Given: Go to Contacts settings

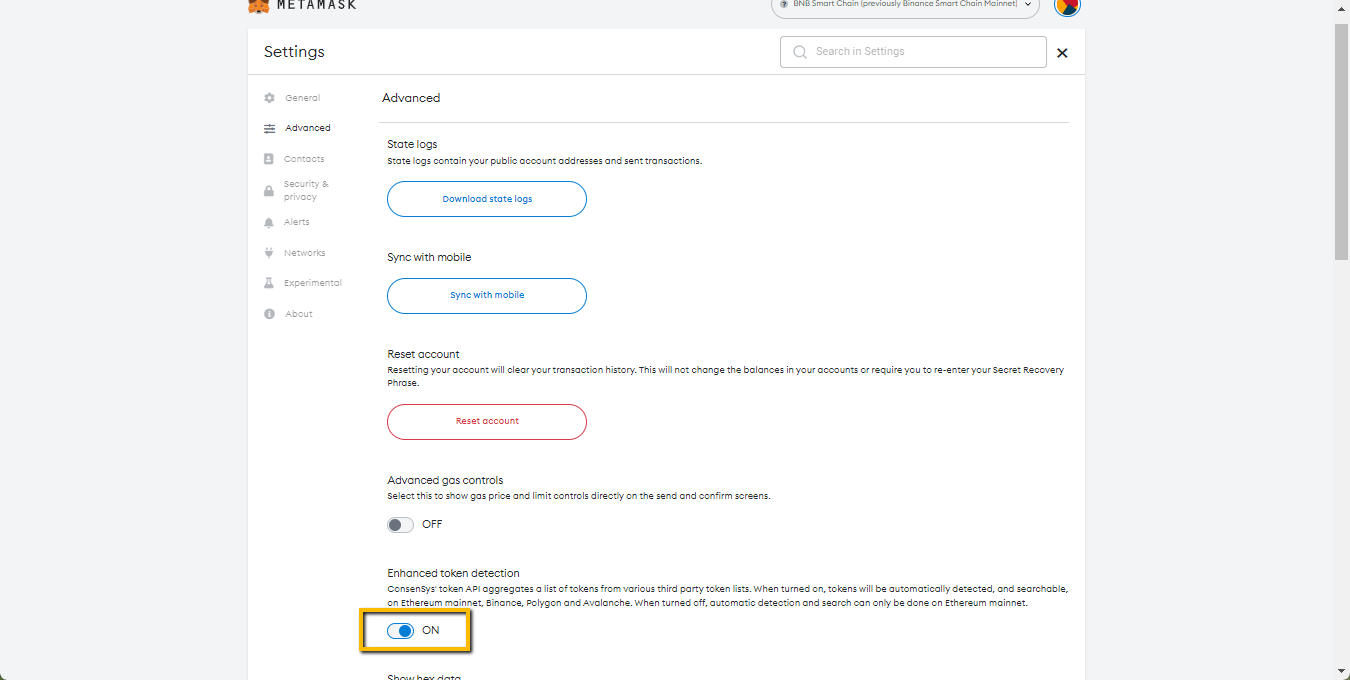Looking at the screenshot, I should (304, 159).
